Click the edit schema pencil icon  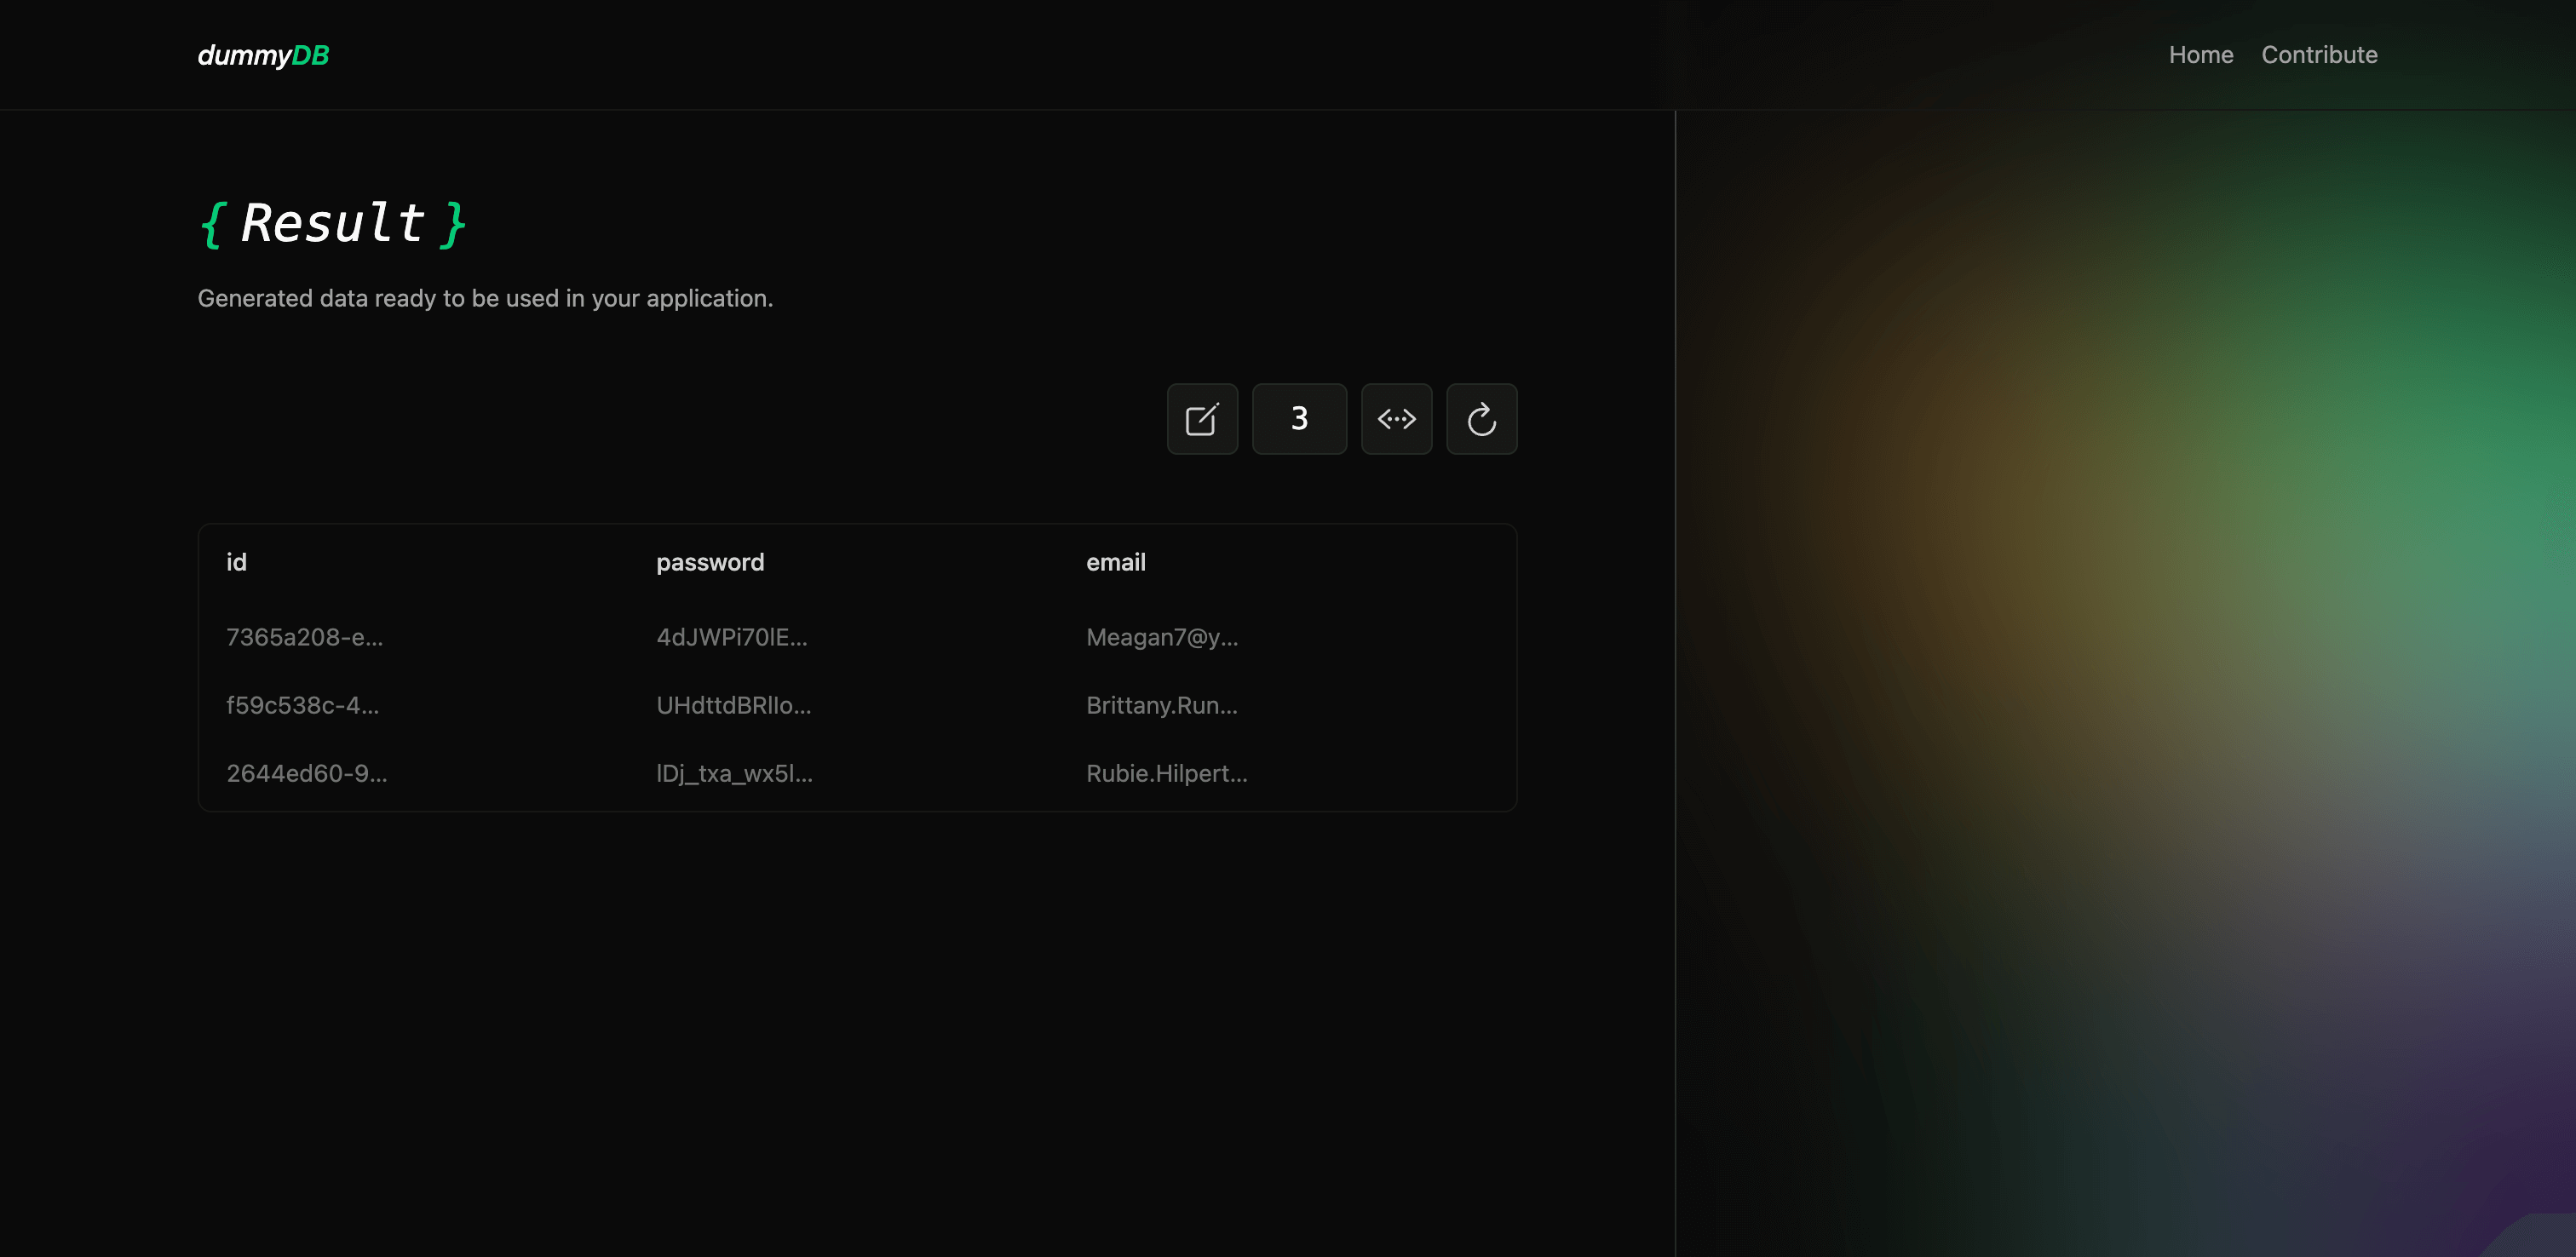coord(1202,419)
